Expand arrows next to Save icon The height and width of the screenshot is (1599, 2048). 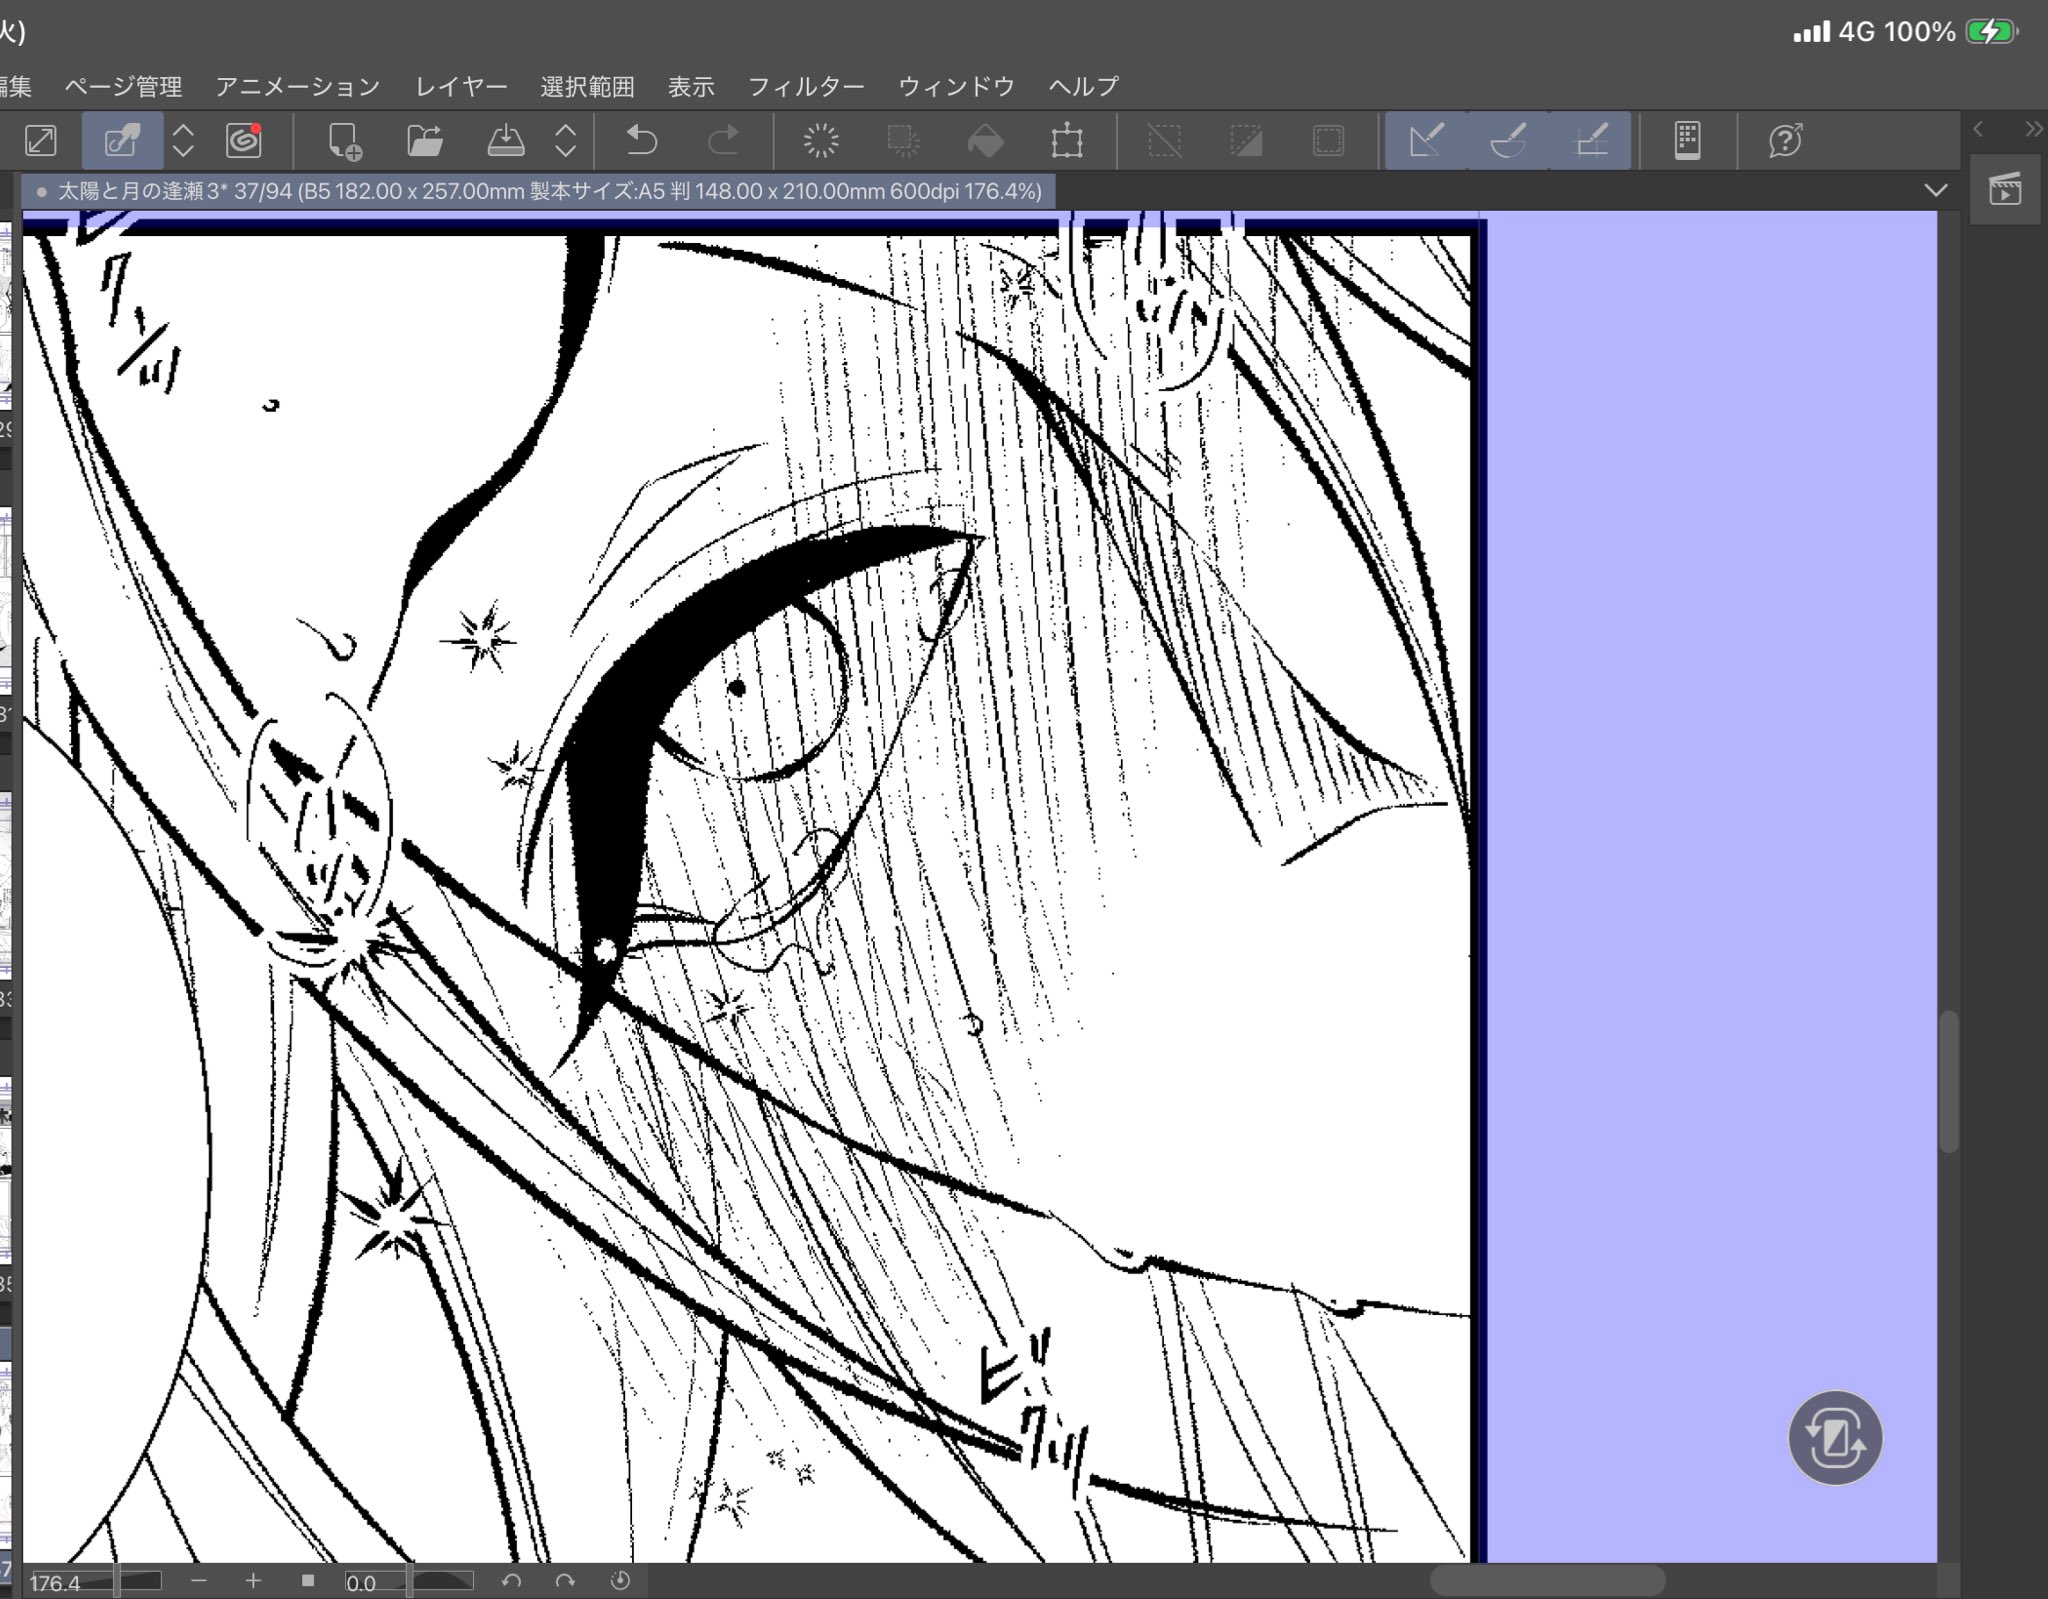[x=565, y=141]
